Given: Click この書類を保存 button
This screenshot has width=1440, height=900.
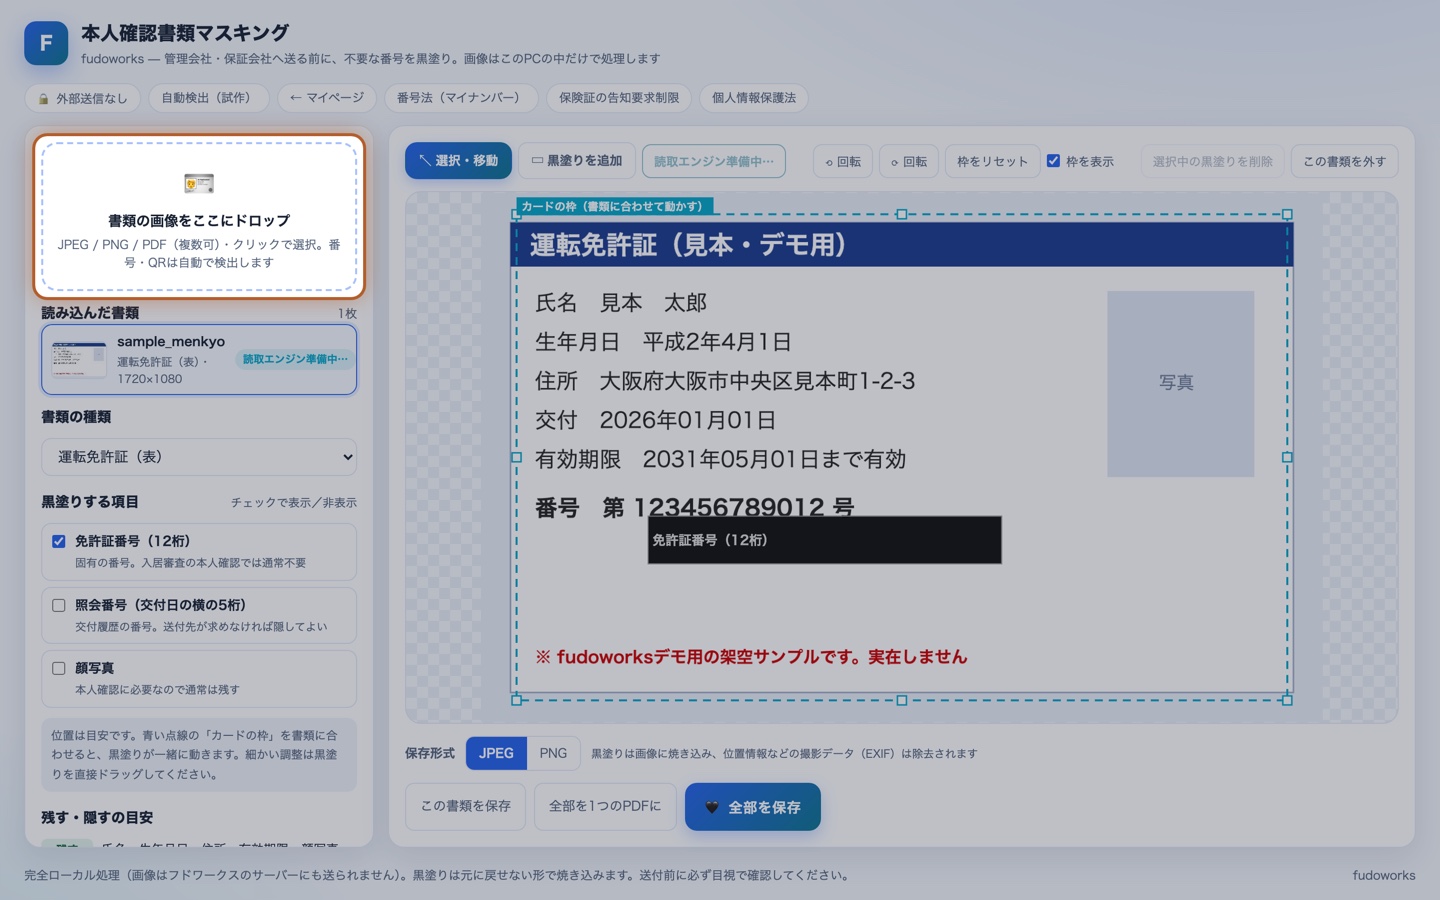Looking at the screenshot, I should (465, 806).
